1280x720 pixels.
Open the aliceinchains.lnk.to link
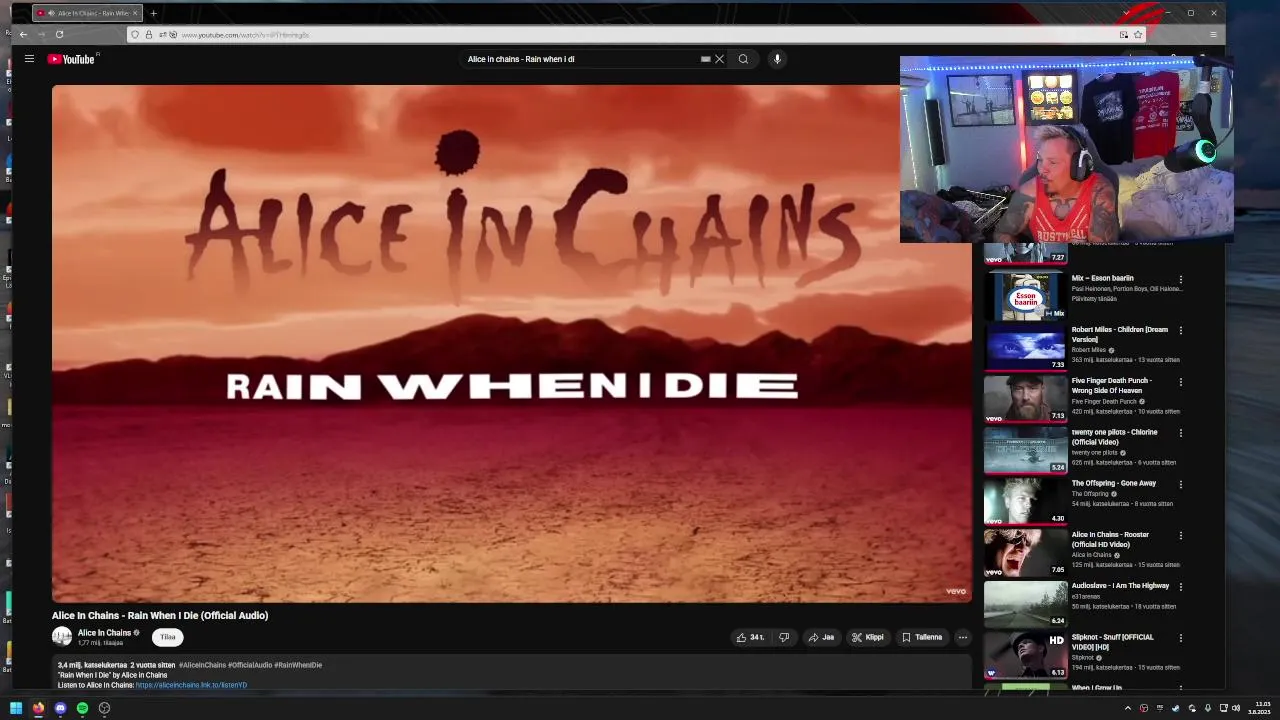(191, 685)
